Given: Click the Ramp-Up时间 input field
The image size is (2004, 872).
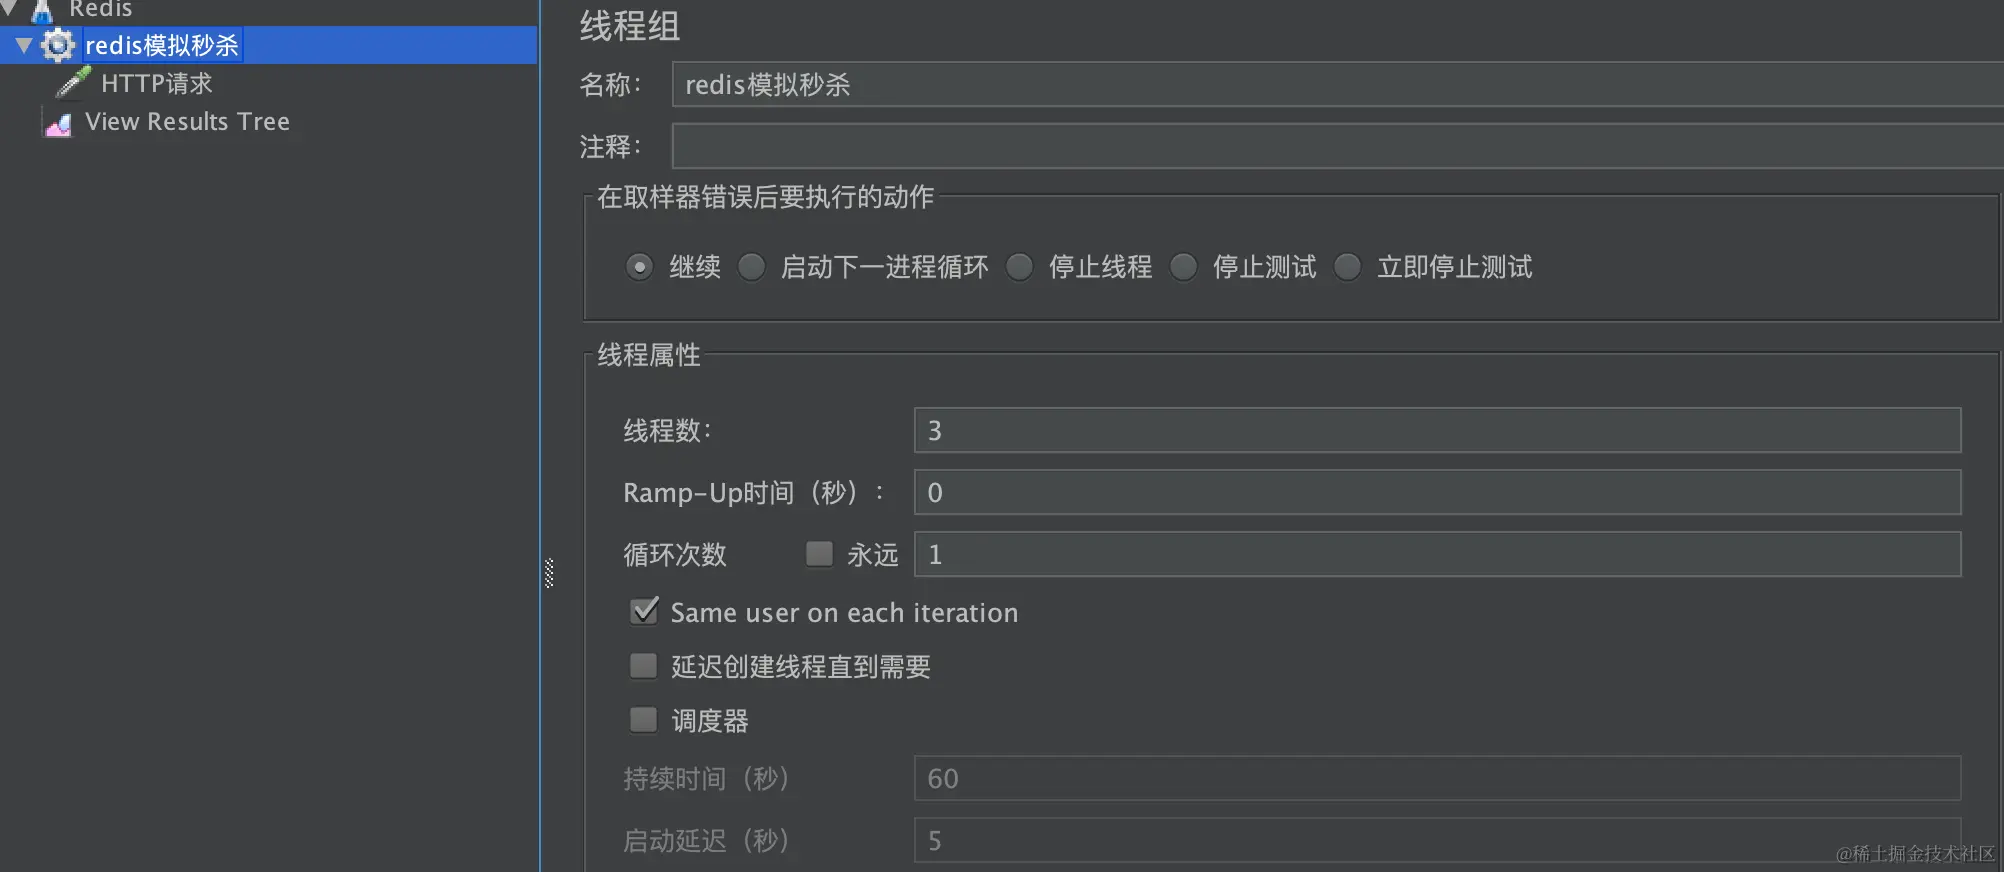Looking at the screenshot, I should click(x=1437, y=492).
